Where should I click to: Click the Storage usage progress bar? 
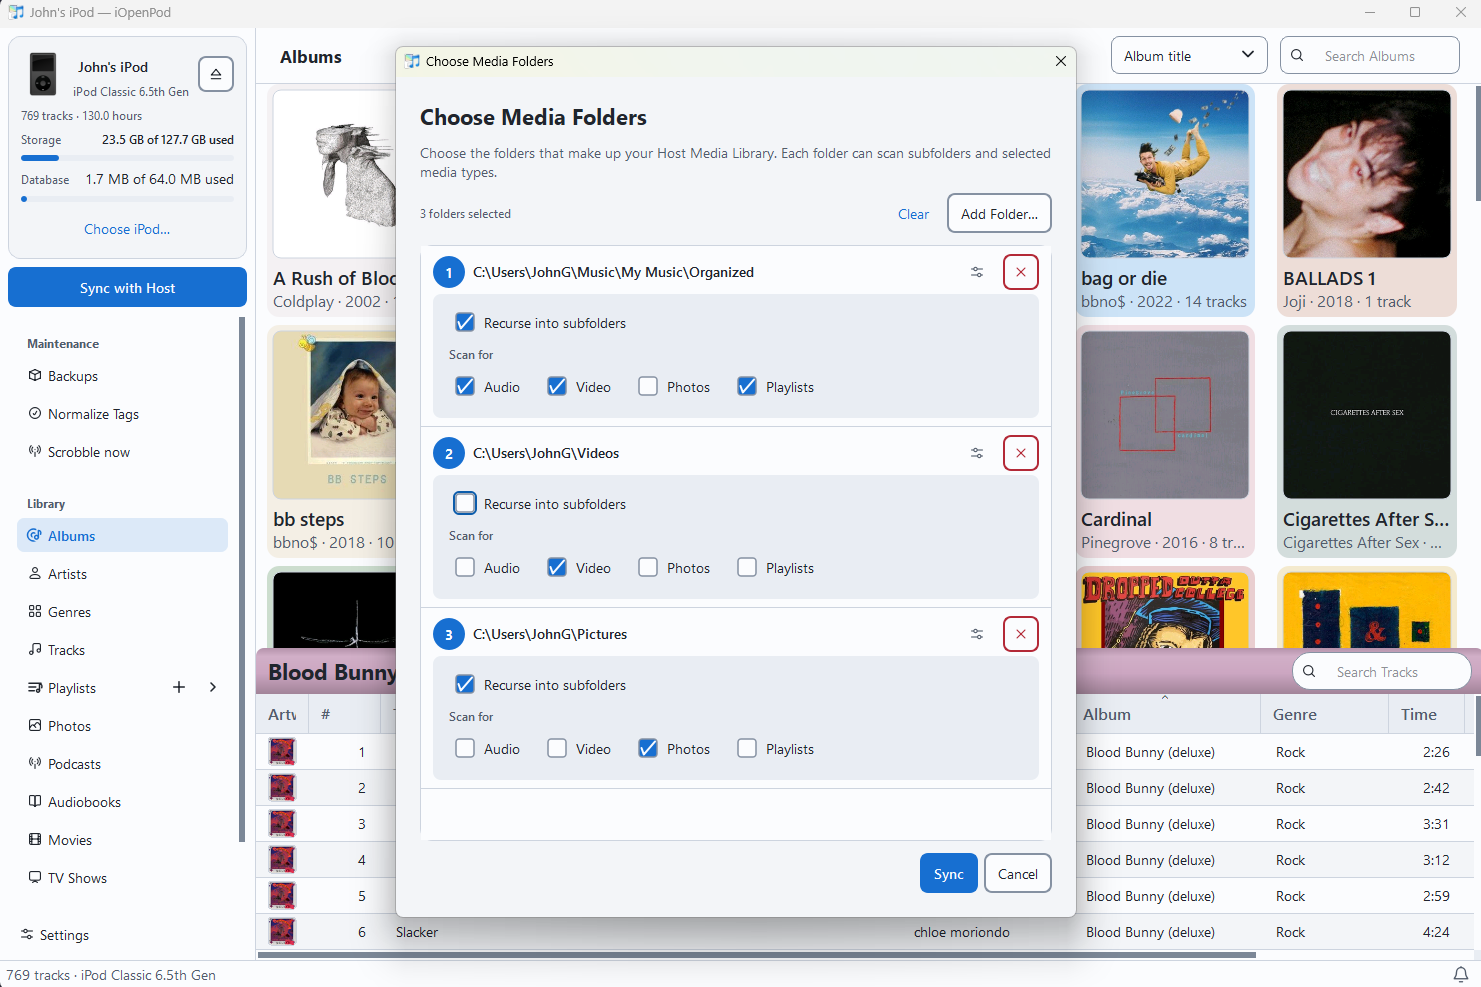(x=127, y=158)
